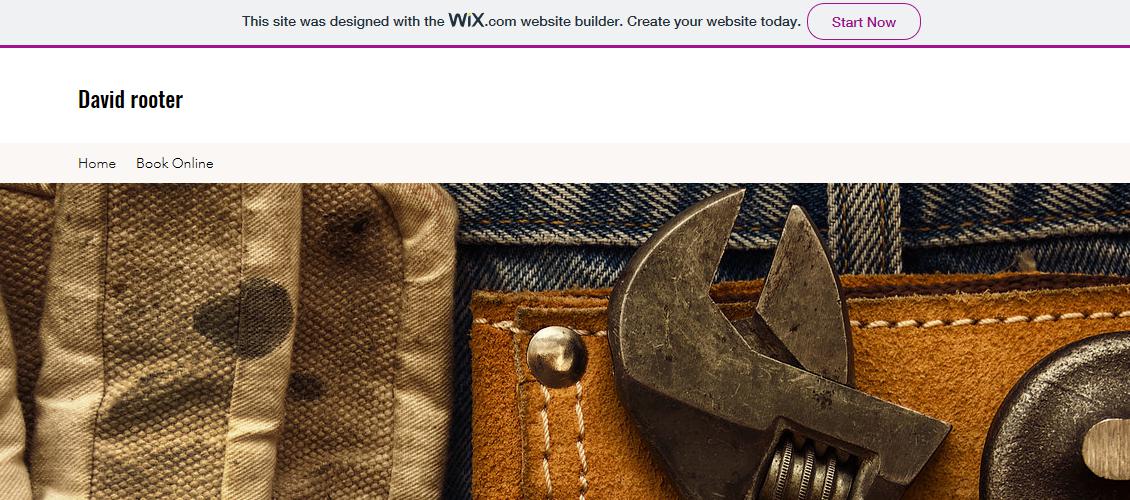Viewport: 1130px width, 500px height.
Task: Click the David rooter site title
Action: point(130,99)
